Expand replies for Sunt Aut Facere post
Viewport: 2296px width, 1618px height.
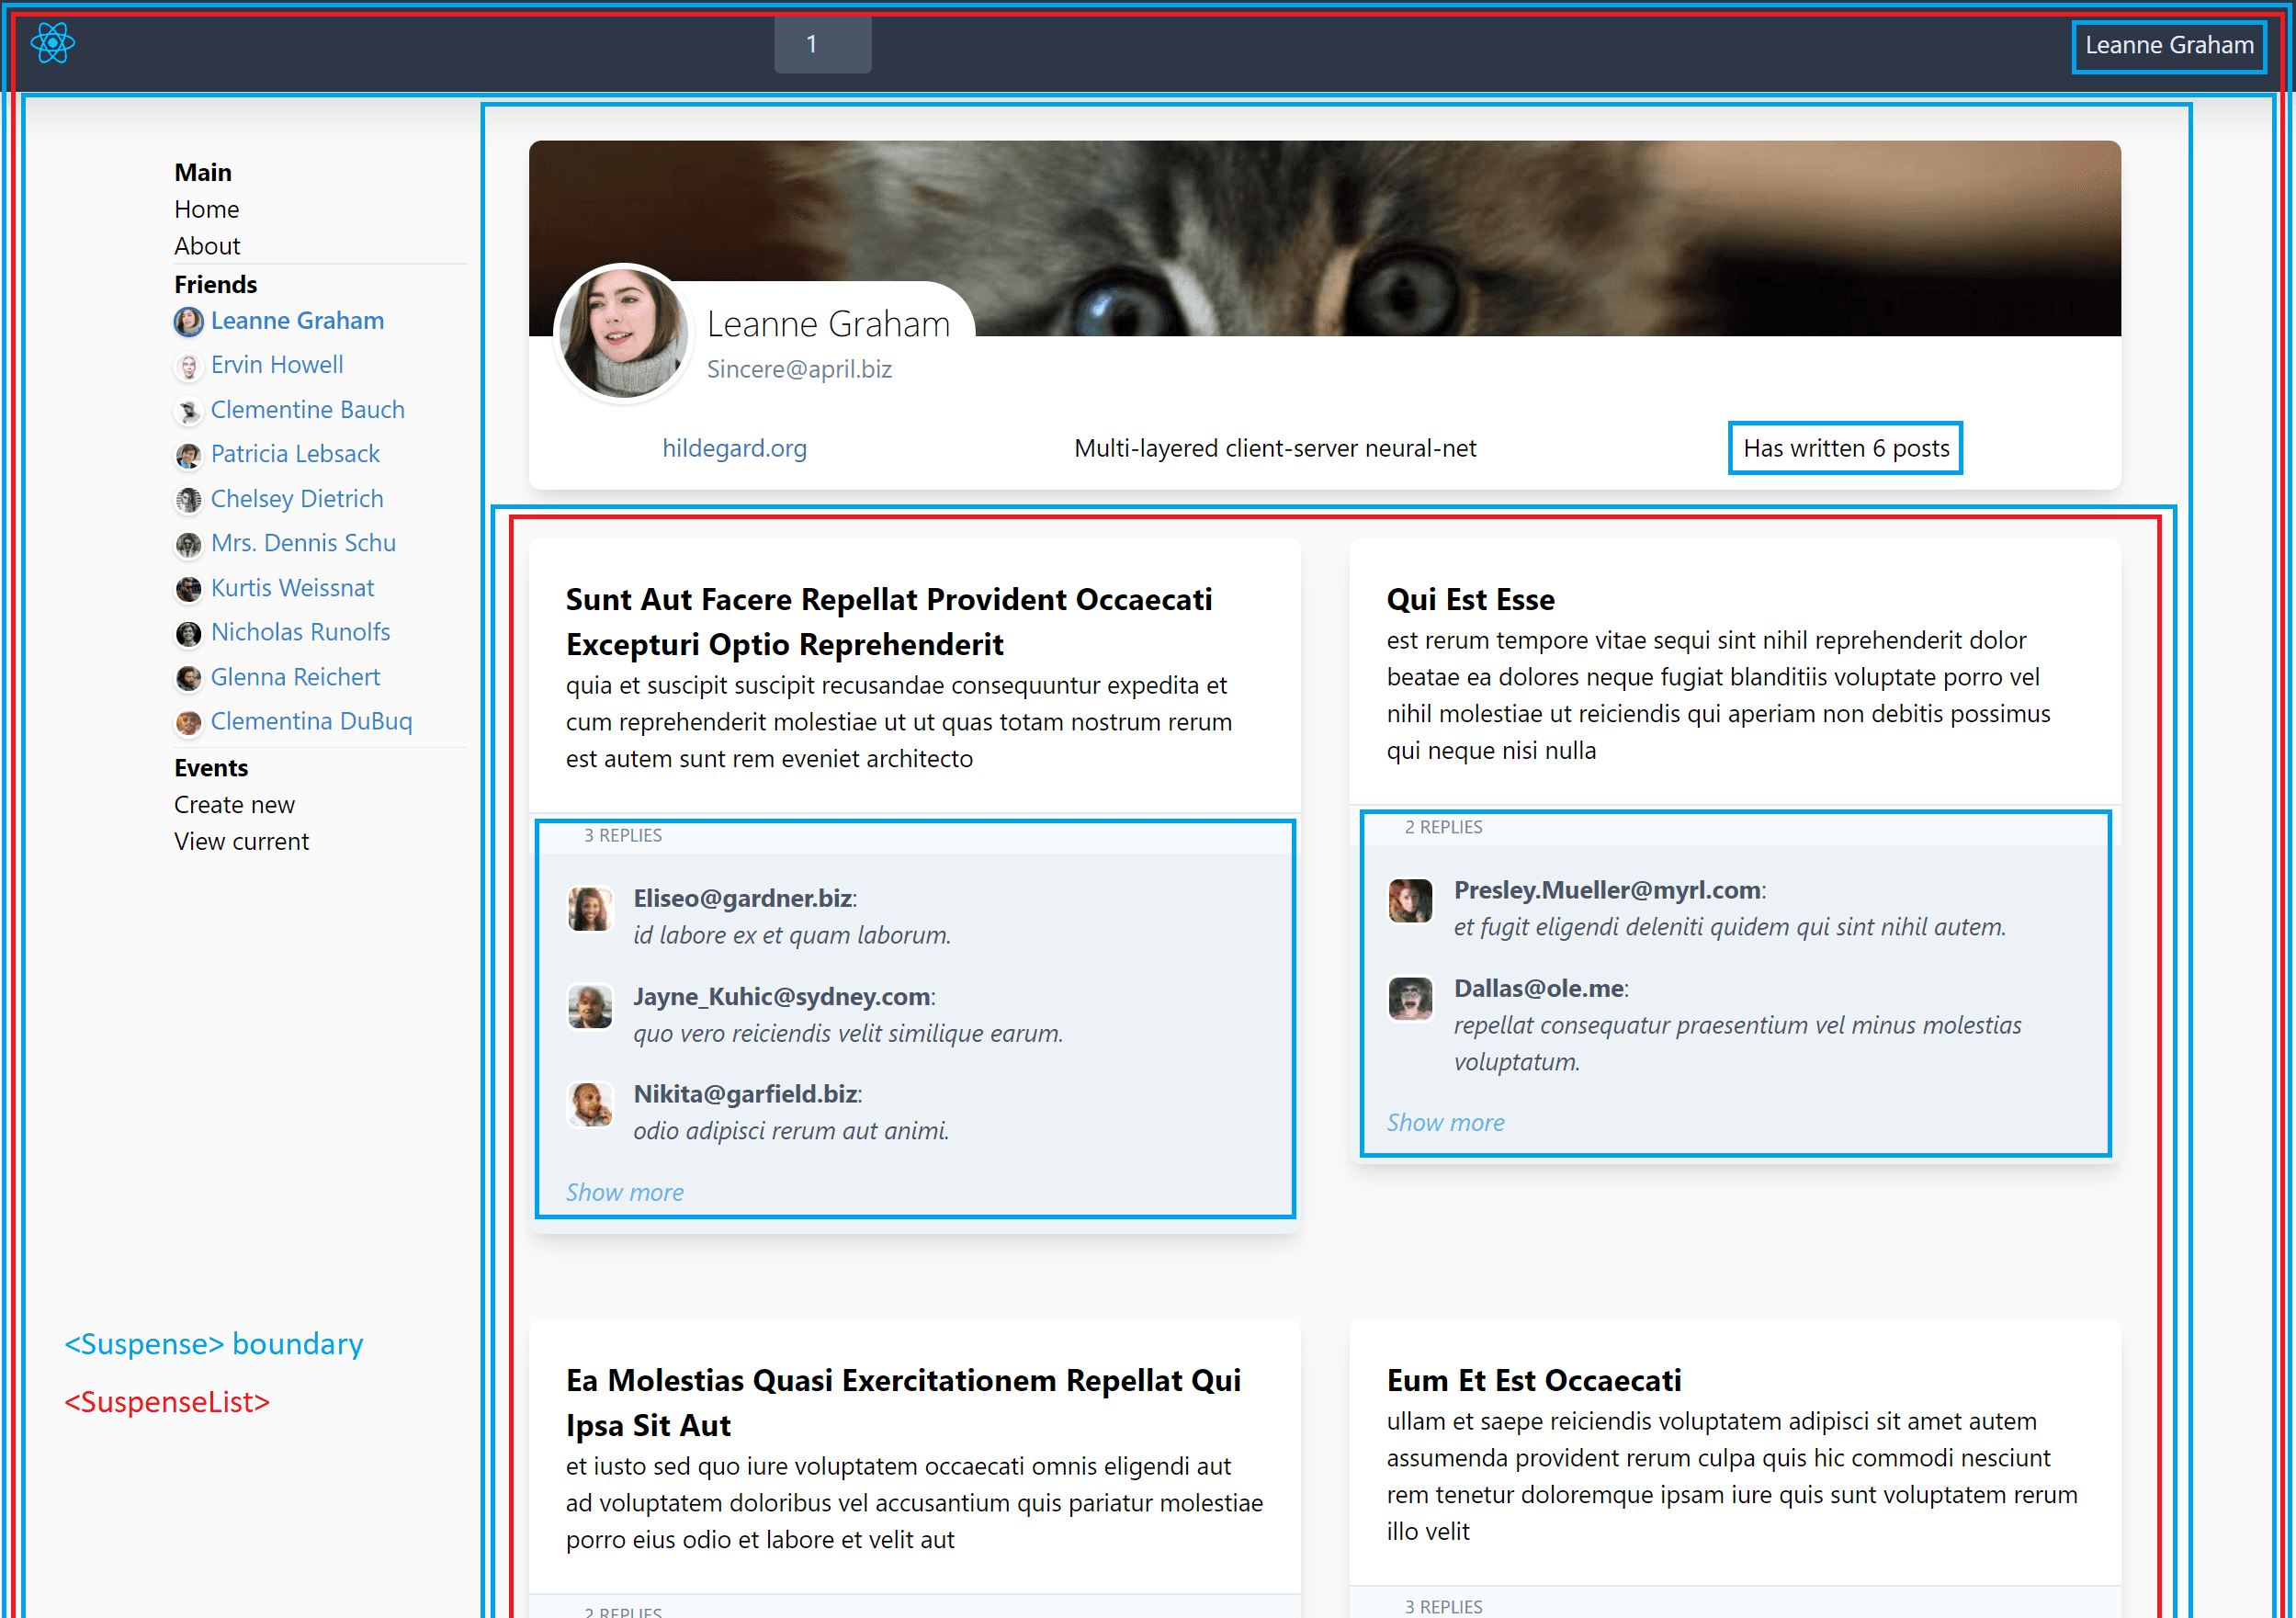coord(626,1191)
